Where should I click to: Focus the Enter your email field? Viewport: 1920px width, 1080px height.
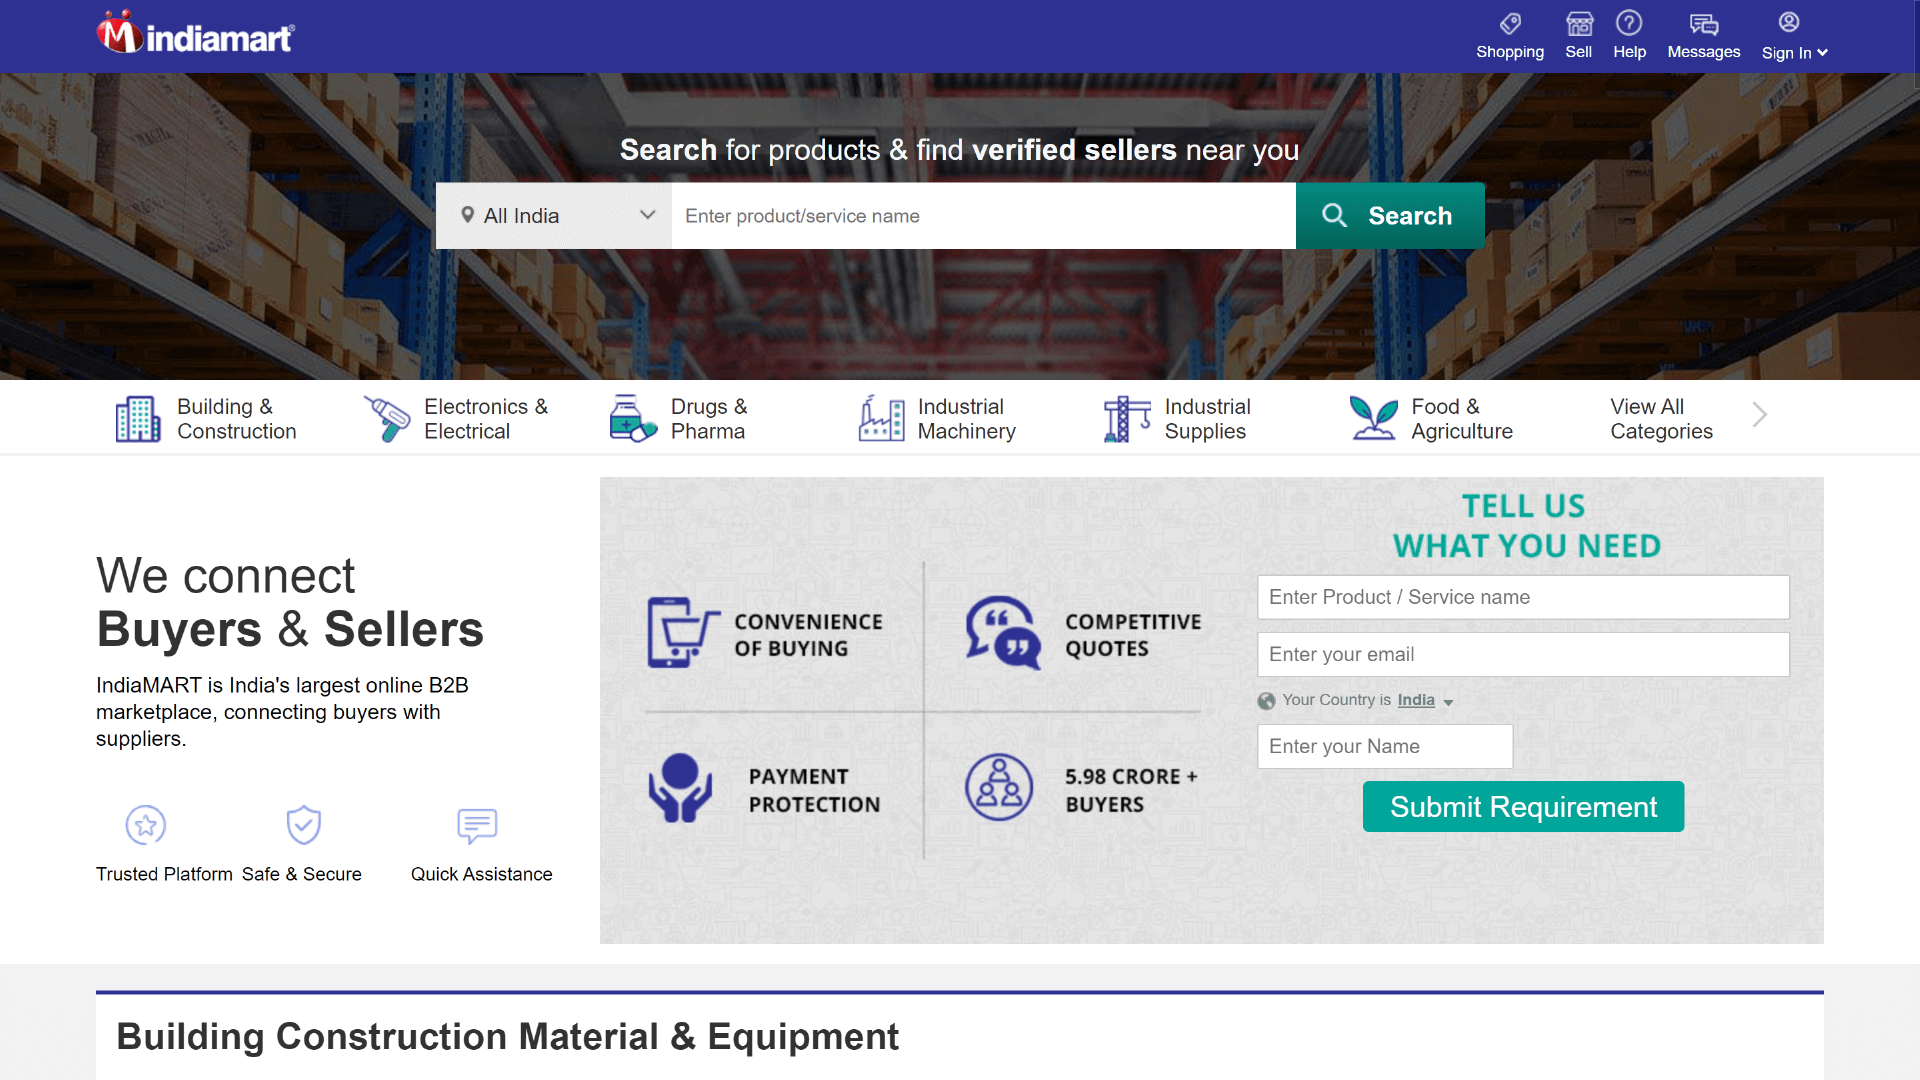(x=1523, y=654)
